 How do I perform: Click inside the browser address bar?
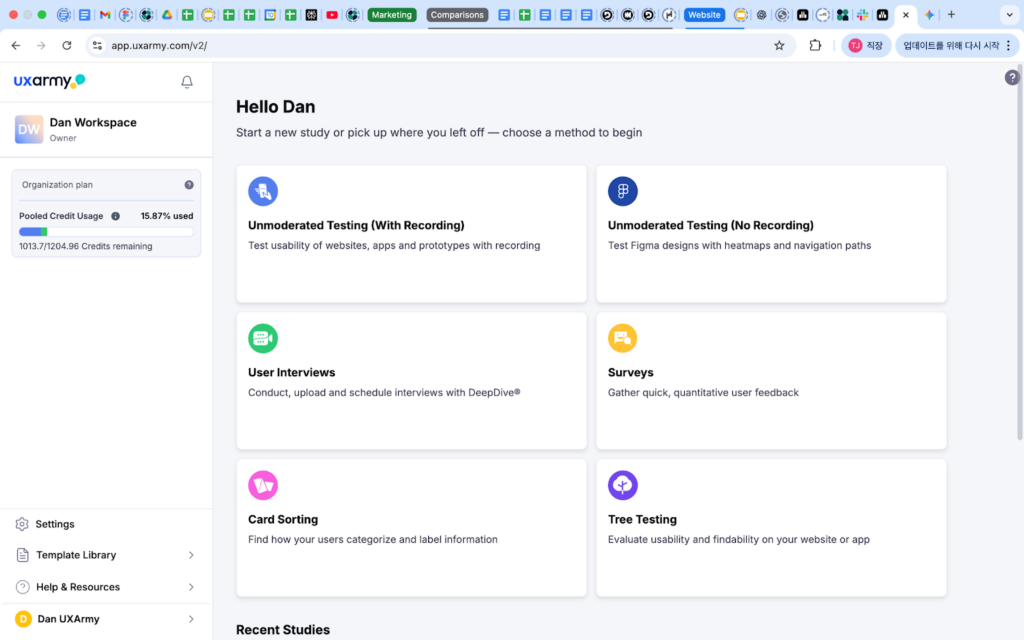300,45
